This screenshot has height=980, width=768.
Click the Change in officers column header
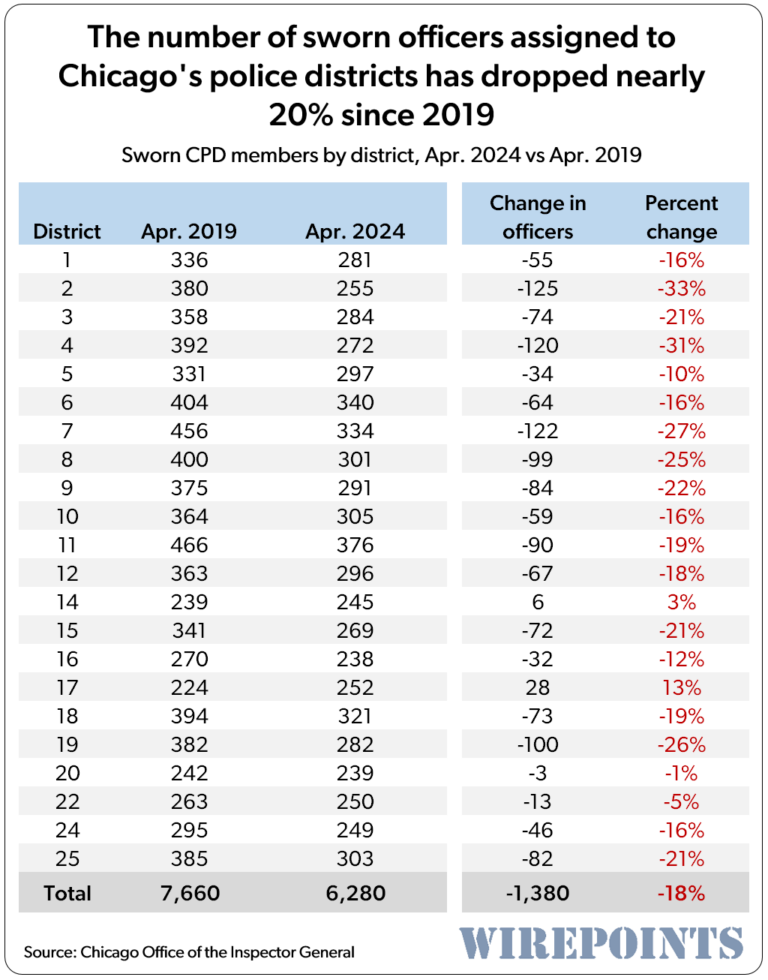click(538, 217)
